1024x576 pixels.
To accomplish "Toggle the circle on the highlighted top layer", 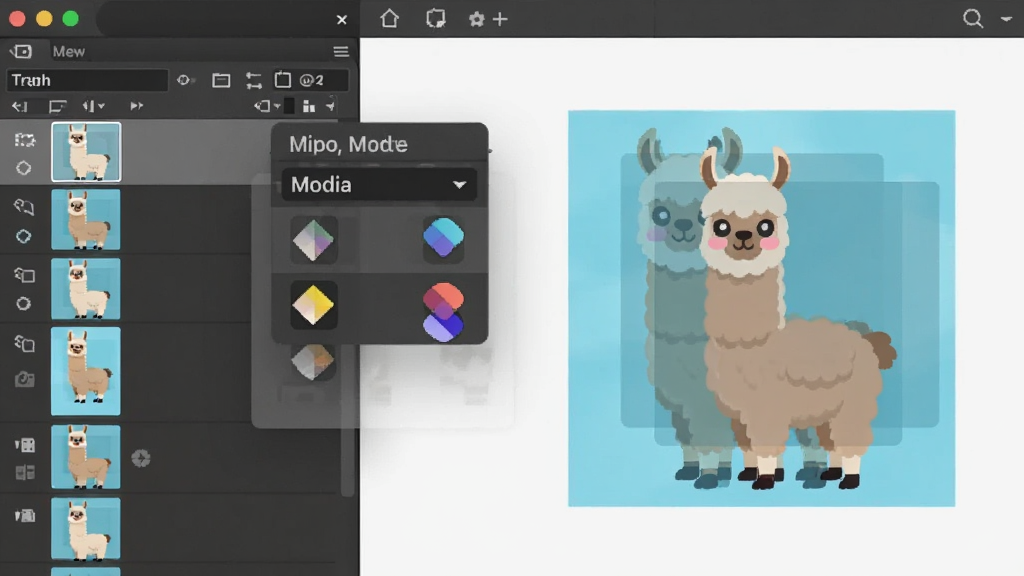I will pos(24,168).
